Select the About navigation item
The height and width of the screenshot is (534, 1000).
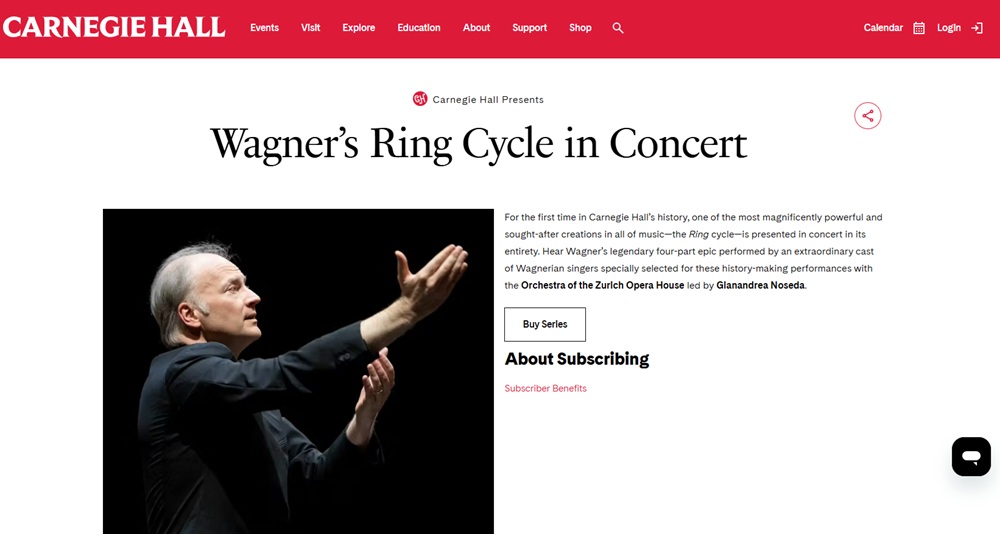476,28
